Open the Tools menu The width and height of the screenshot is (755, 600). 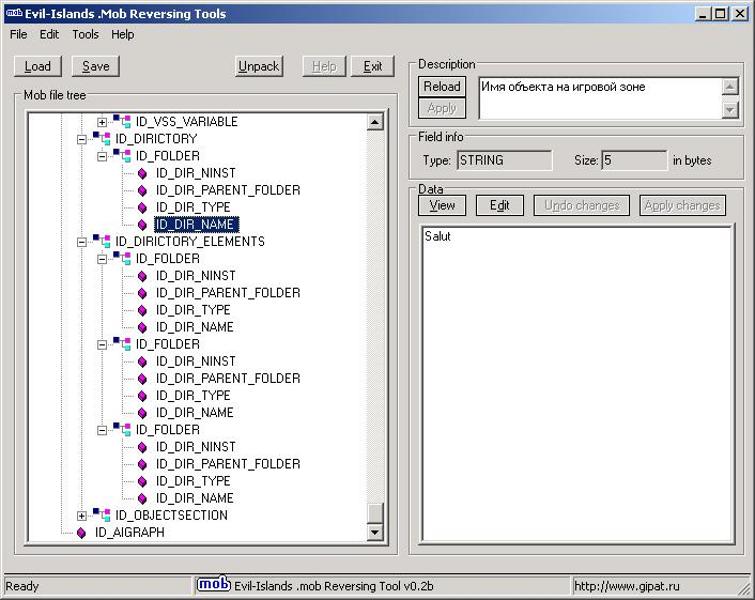tap(85, 34)
